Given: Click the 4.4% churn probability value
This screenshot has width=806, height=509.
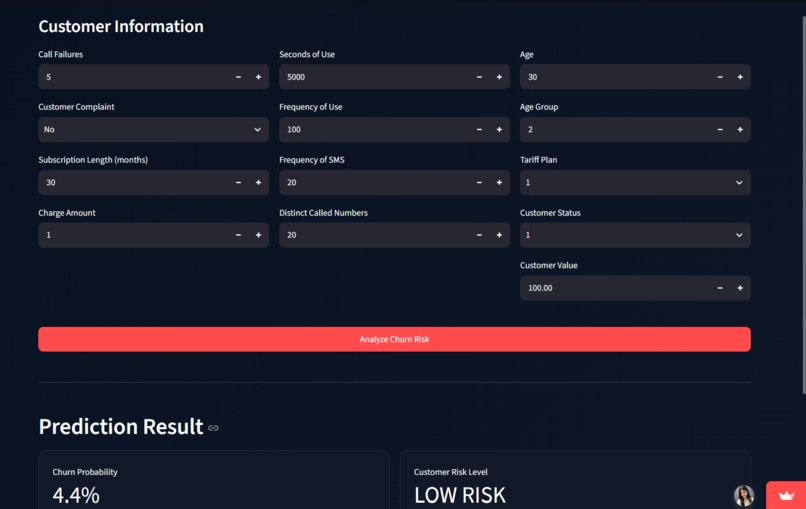Looking at the screenshot, I should pos(76,496).
